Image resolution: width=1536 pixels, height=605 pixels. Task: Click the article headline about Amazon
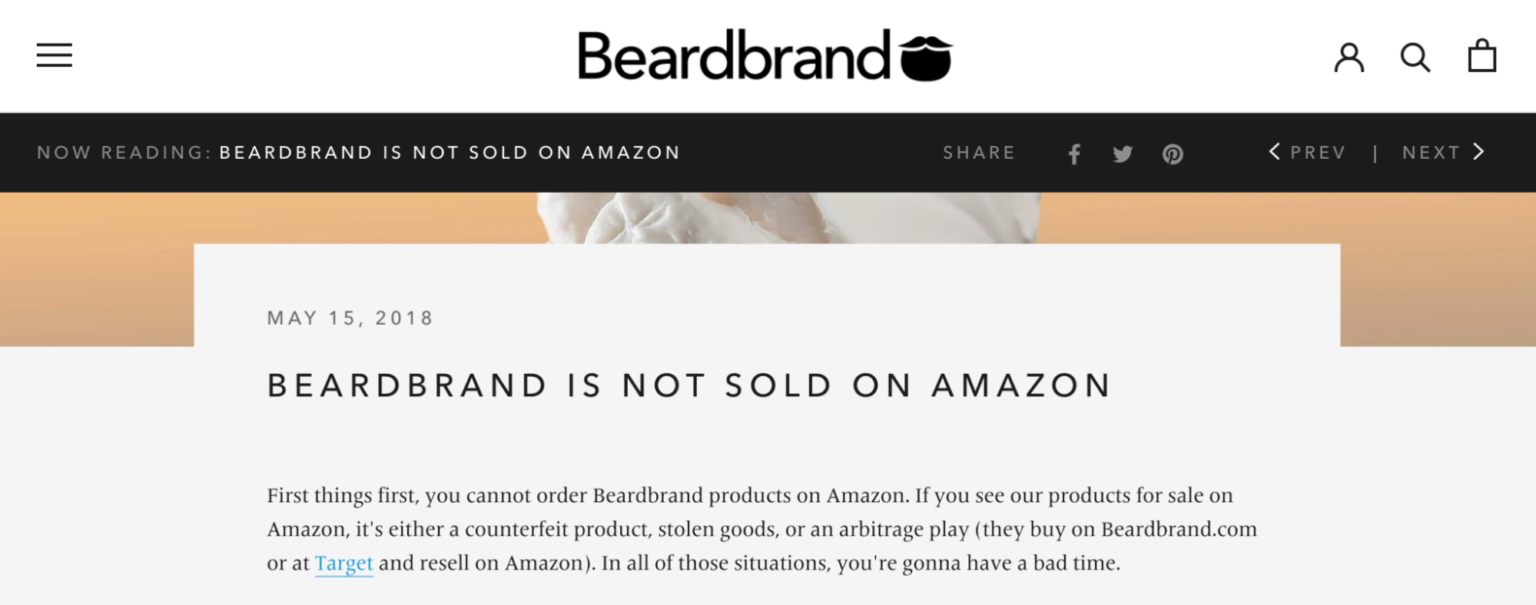click(x=689, y=386)
